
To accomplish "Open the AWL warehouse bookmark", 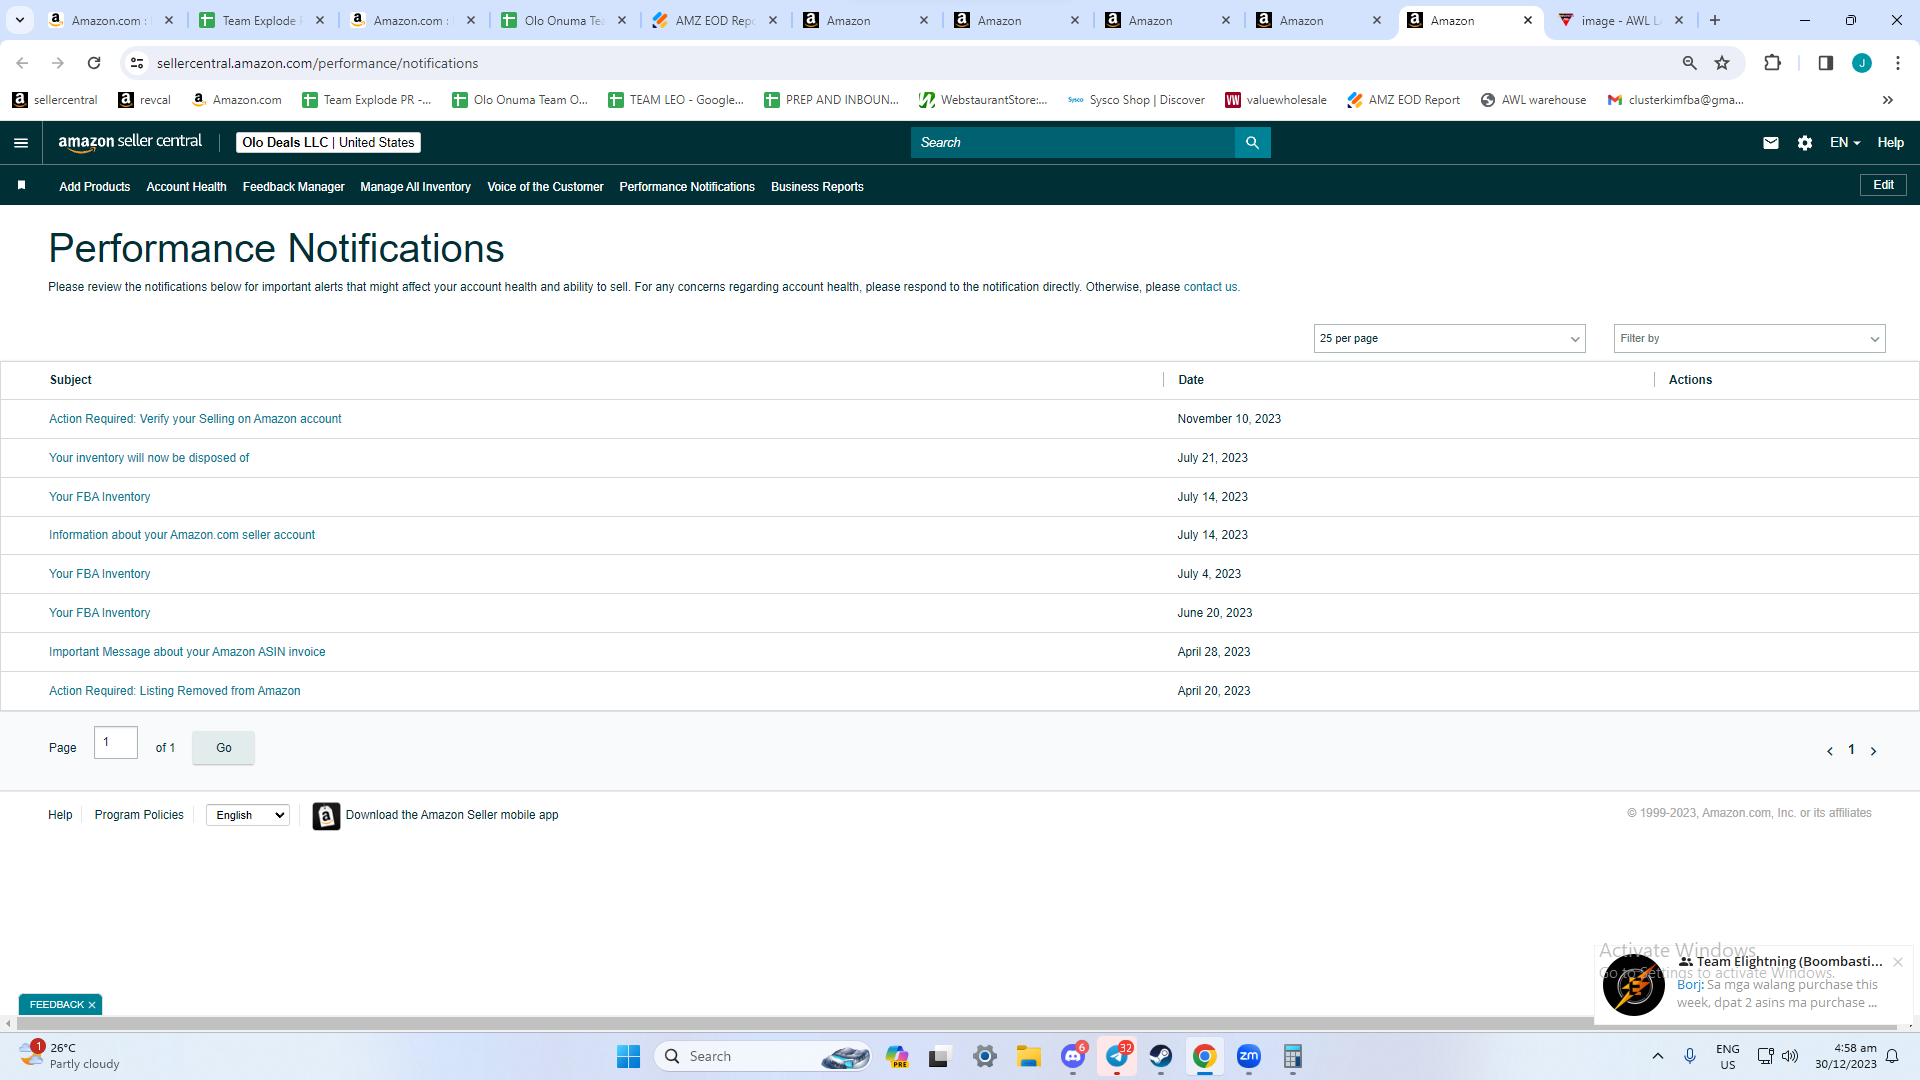I will 1533,100.
